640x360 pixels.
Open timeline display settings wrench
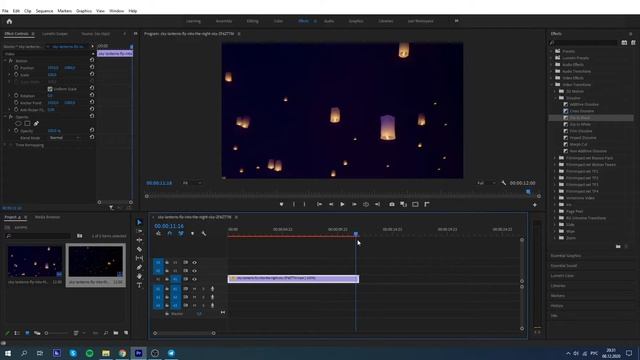point(204,233)
